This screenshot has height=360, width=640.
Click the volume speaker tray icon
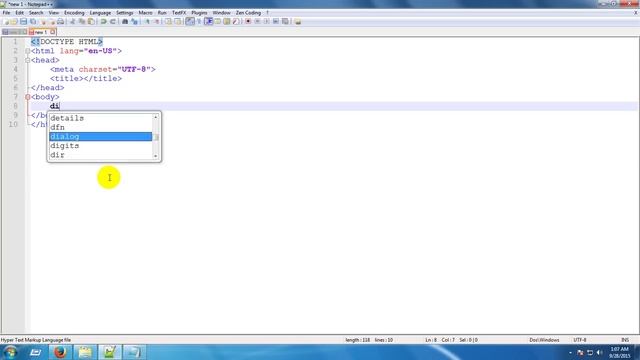click(599, 352)
